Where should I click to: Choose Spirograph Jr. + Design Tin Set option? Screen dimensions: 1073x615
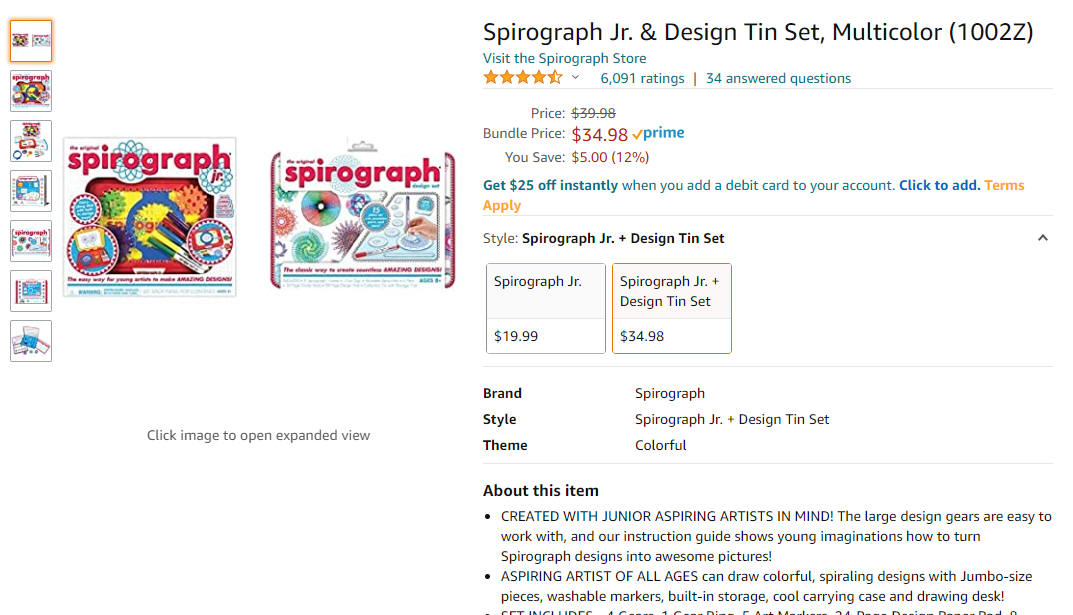tap(671, 309)
